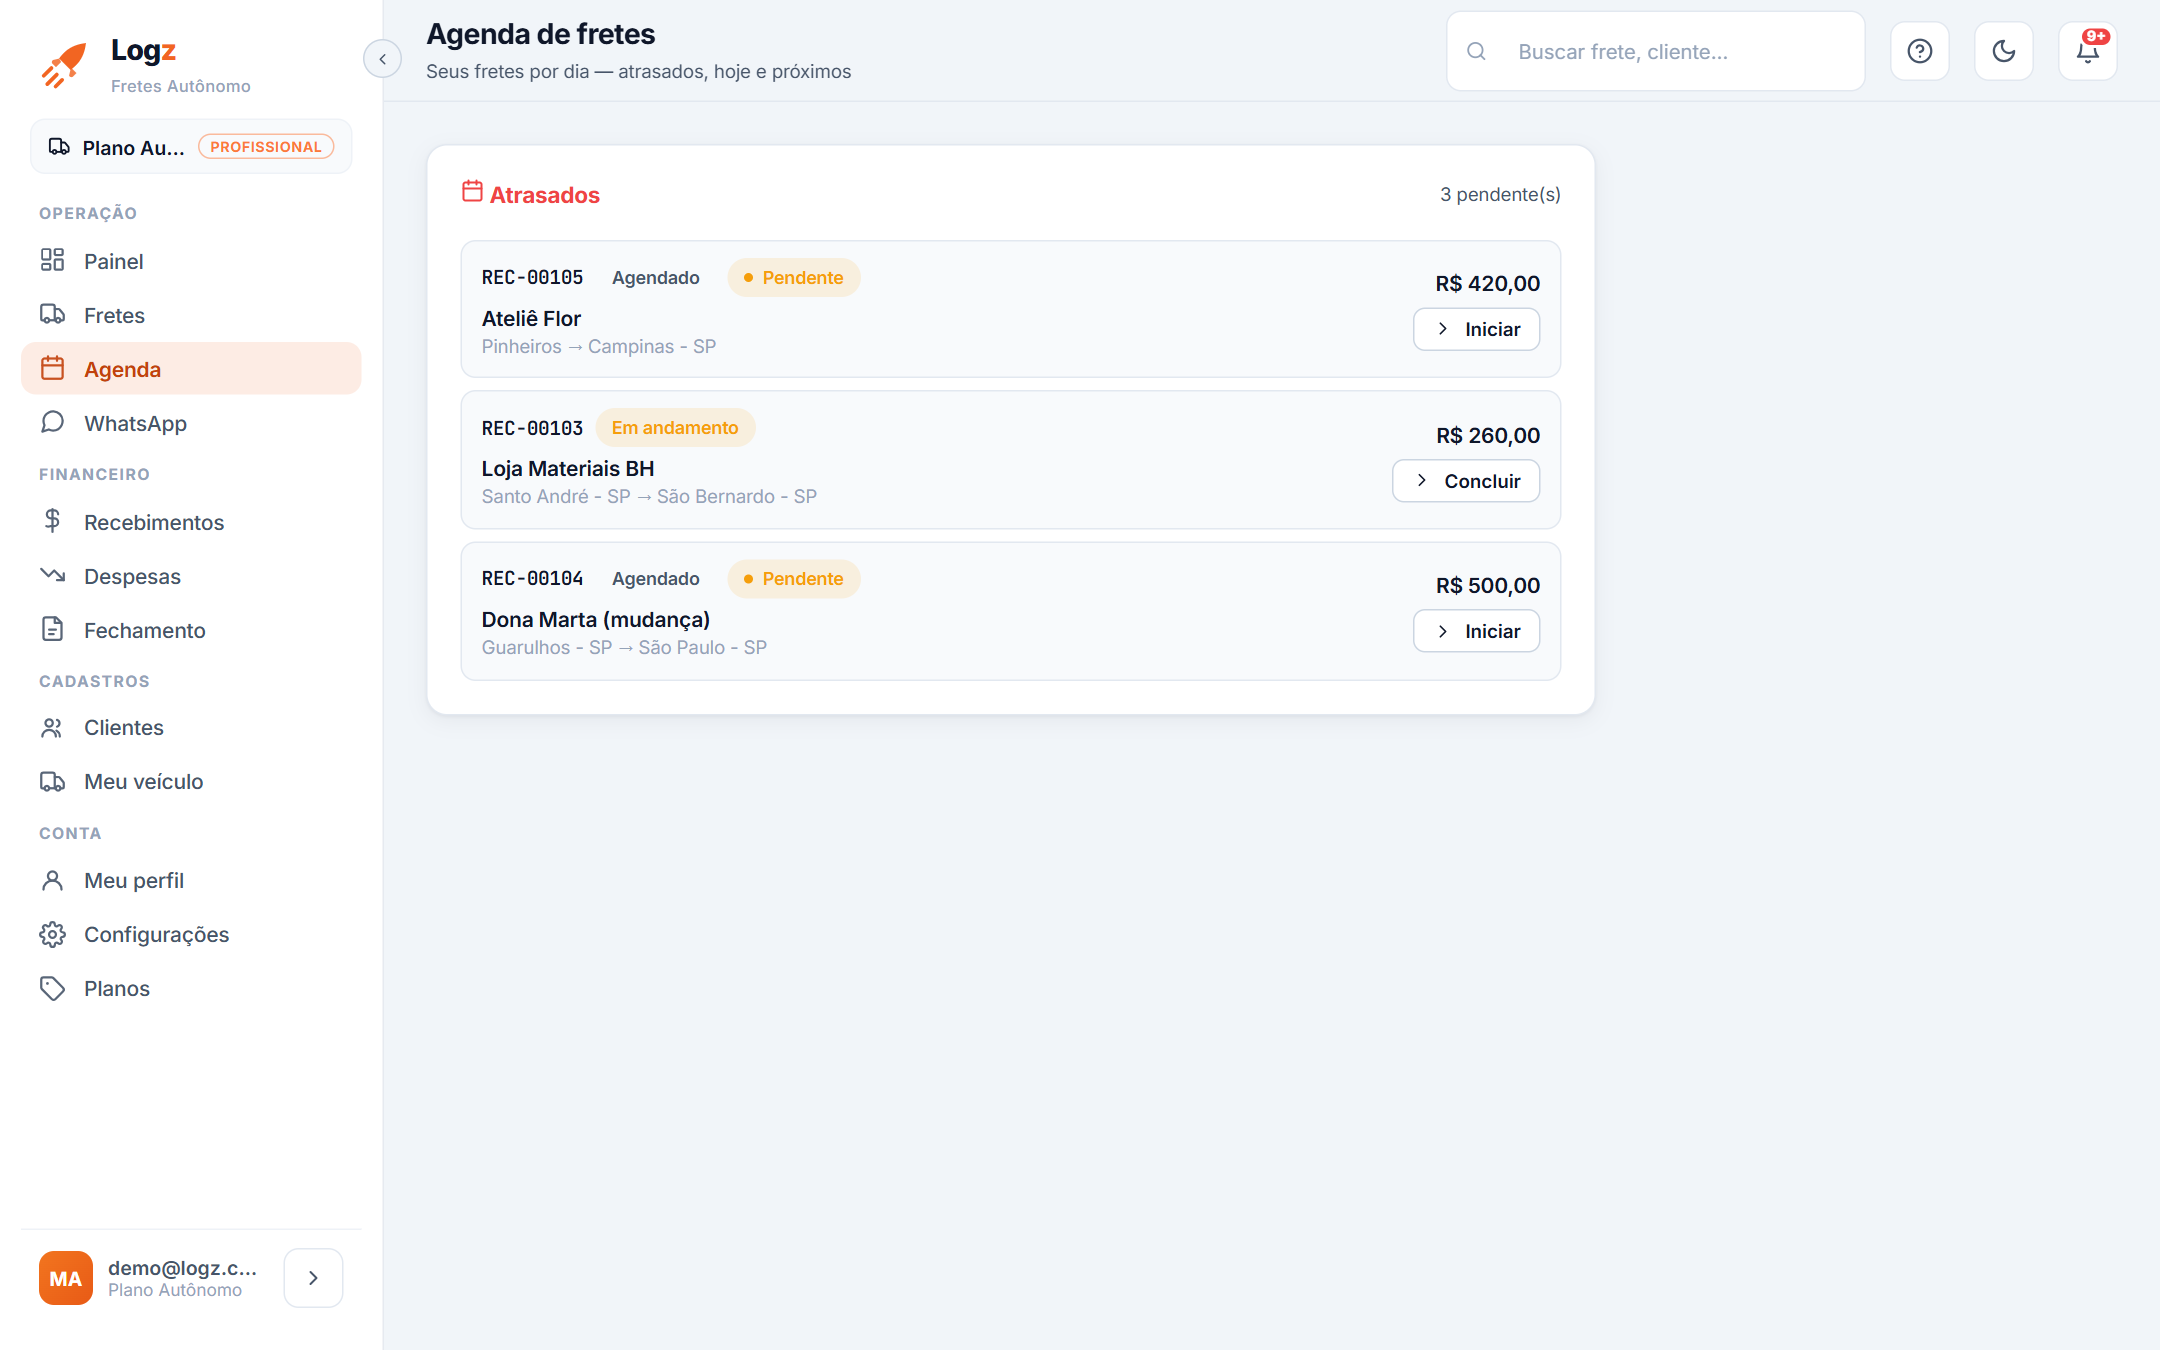Click the Pinheiros → Campinas - SP route
This screenshot has height=1350, width=2160.
(599, 346)
